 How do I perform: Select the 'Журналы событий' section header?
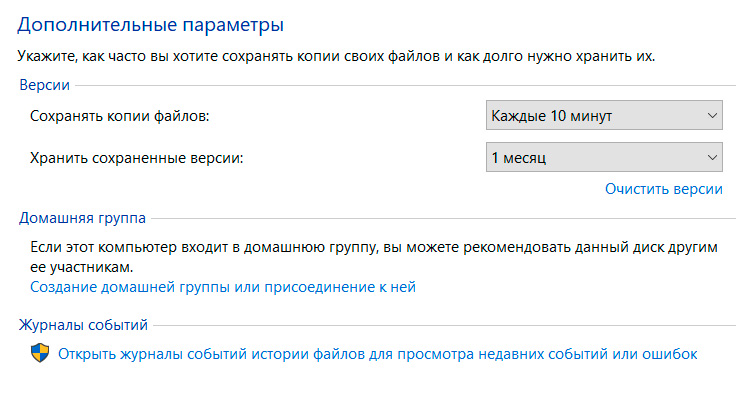[x=83, y=325]
